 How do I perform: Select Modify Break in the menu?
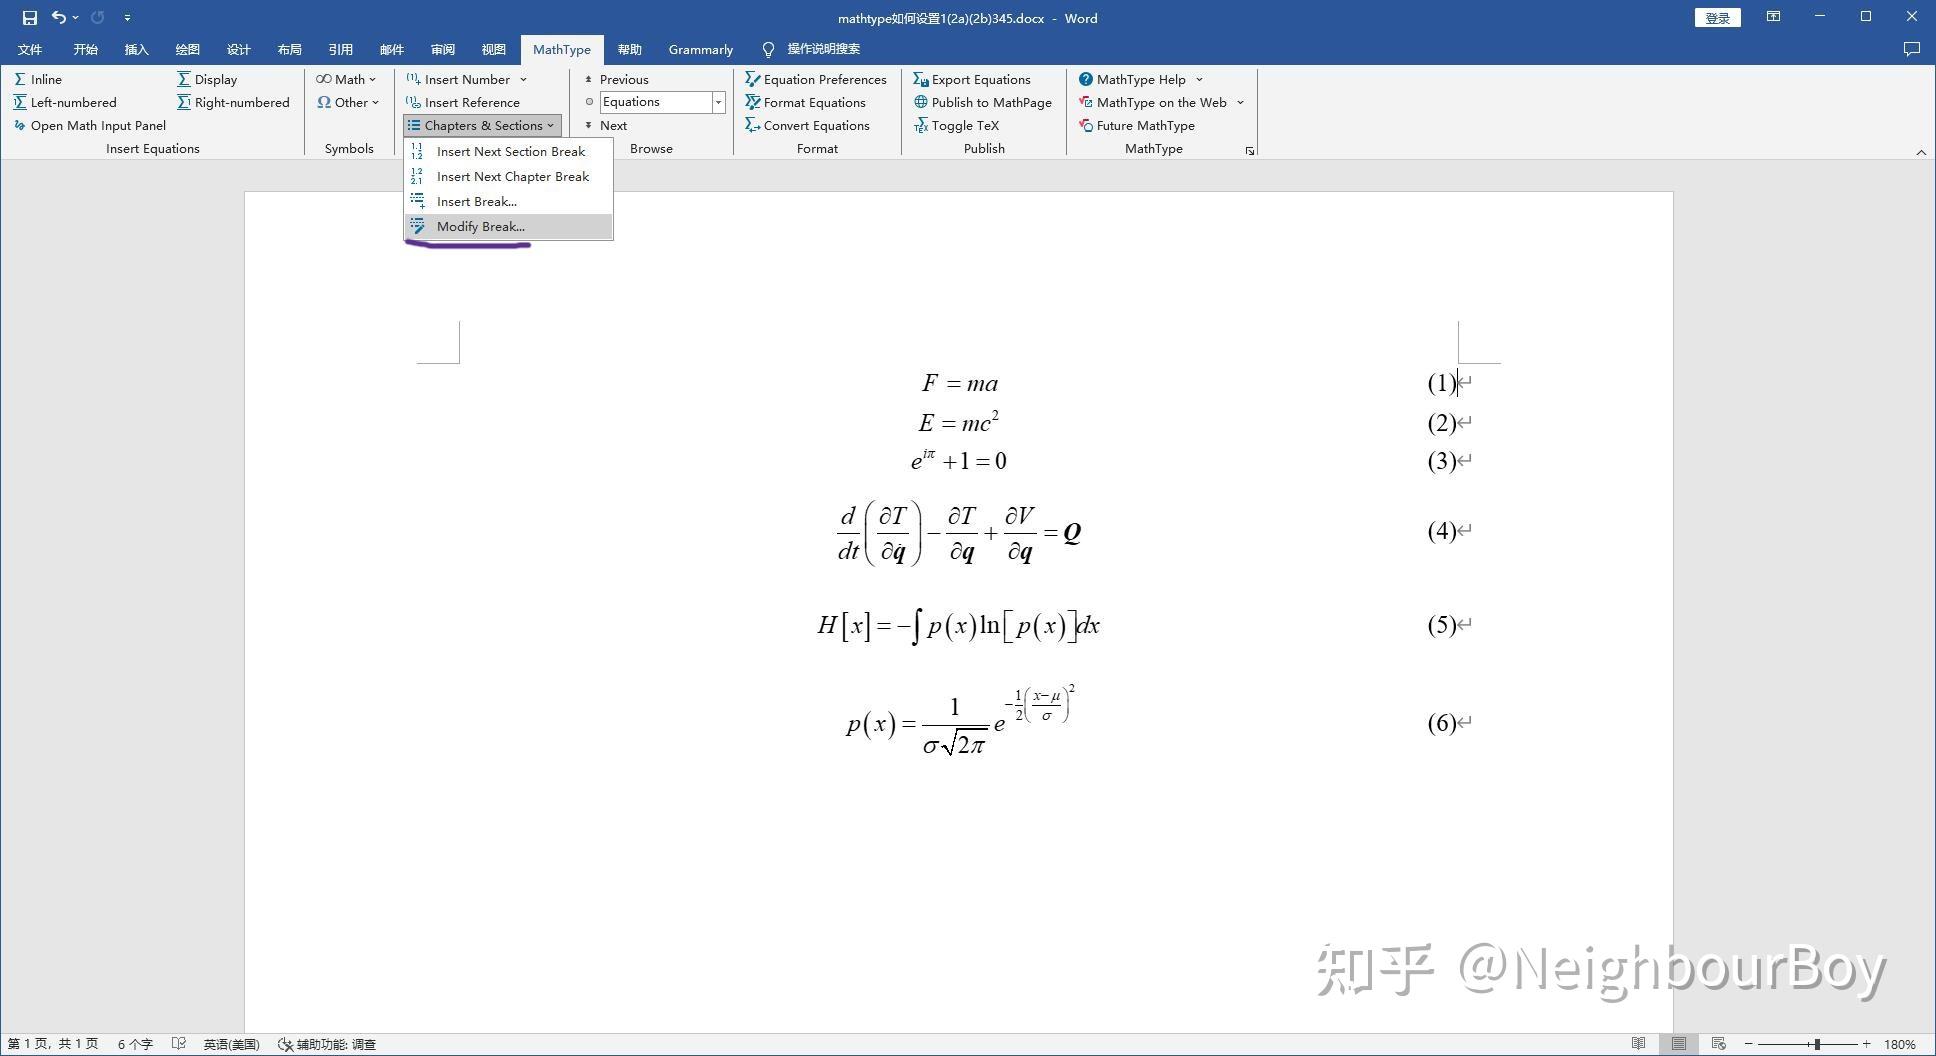tap(480, 226)
